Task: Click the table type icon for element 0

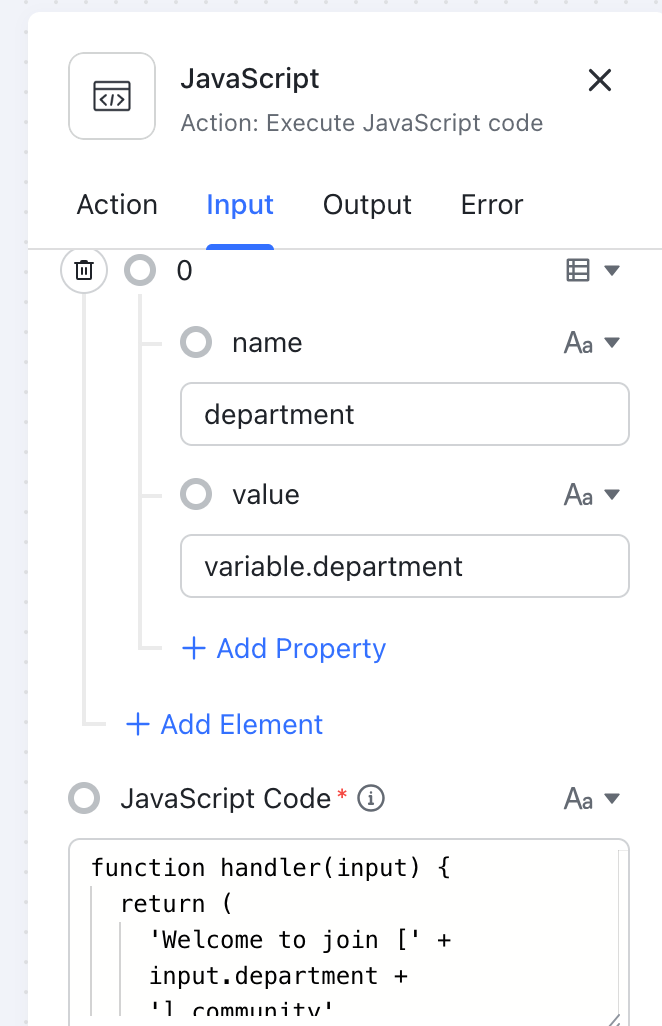Action: (x=578, y=270)
